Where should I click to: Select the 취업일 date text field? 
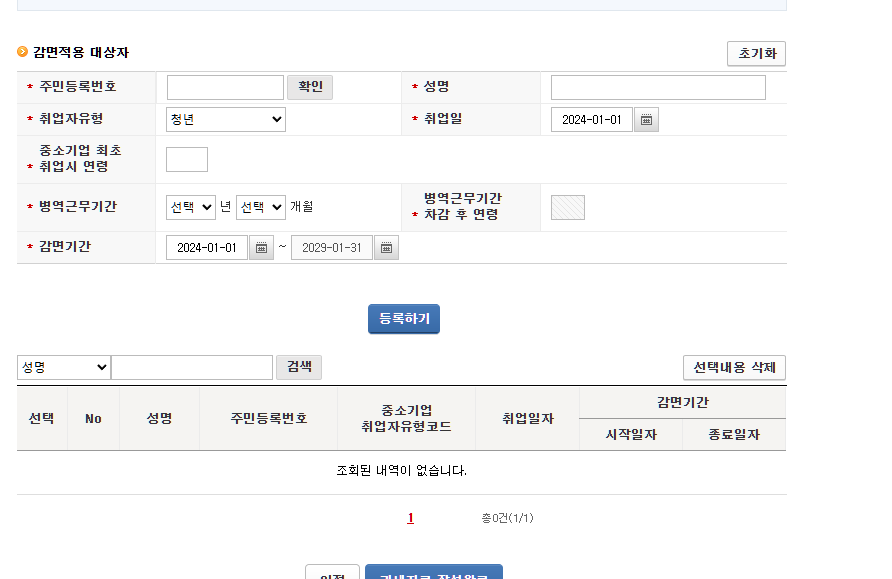pos(592,120)
